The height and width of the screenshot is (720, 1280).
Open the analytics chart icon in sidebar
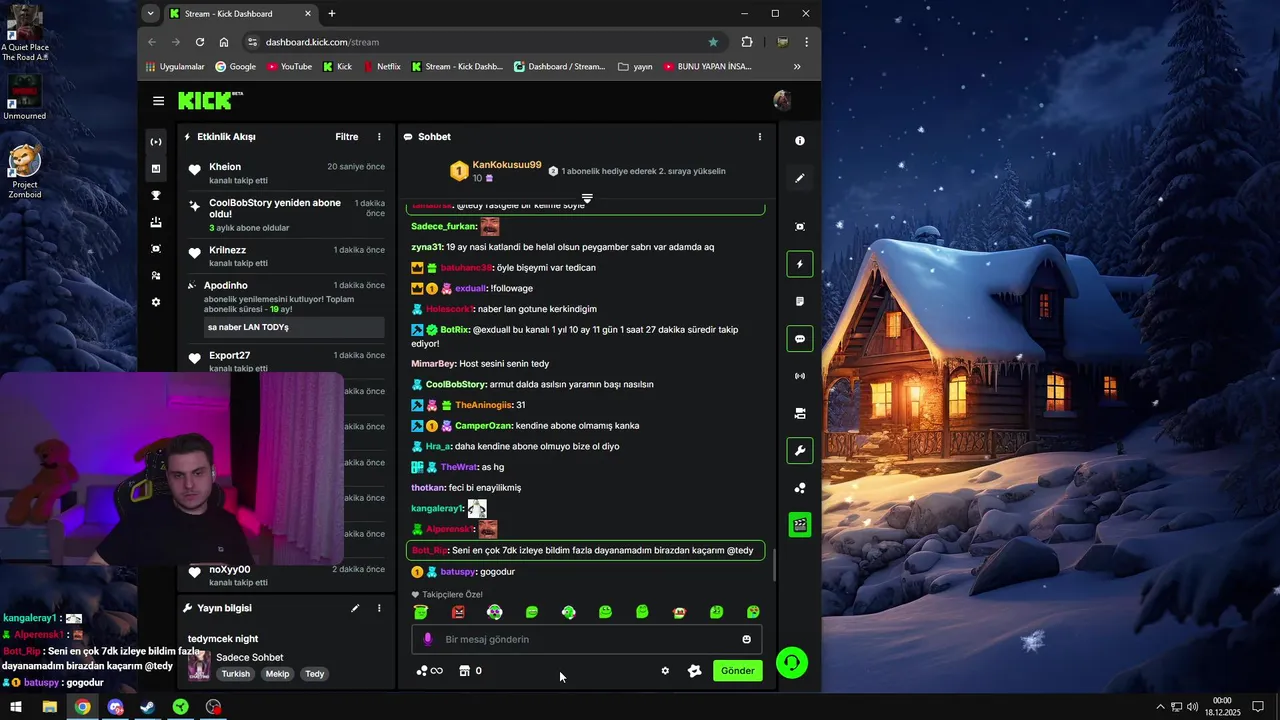pos(156,169)
